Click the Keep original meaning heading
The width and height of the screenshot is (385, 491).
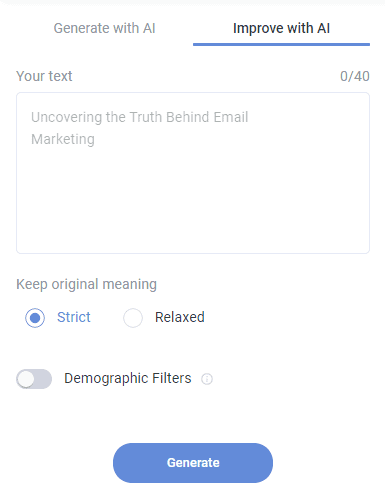click(86, 285)
